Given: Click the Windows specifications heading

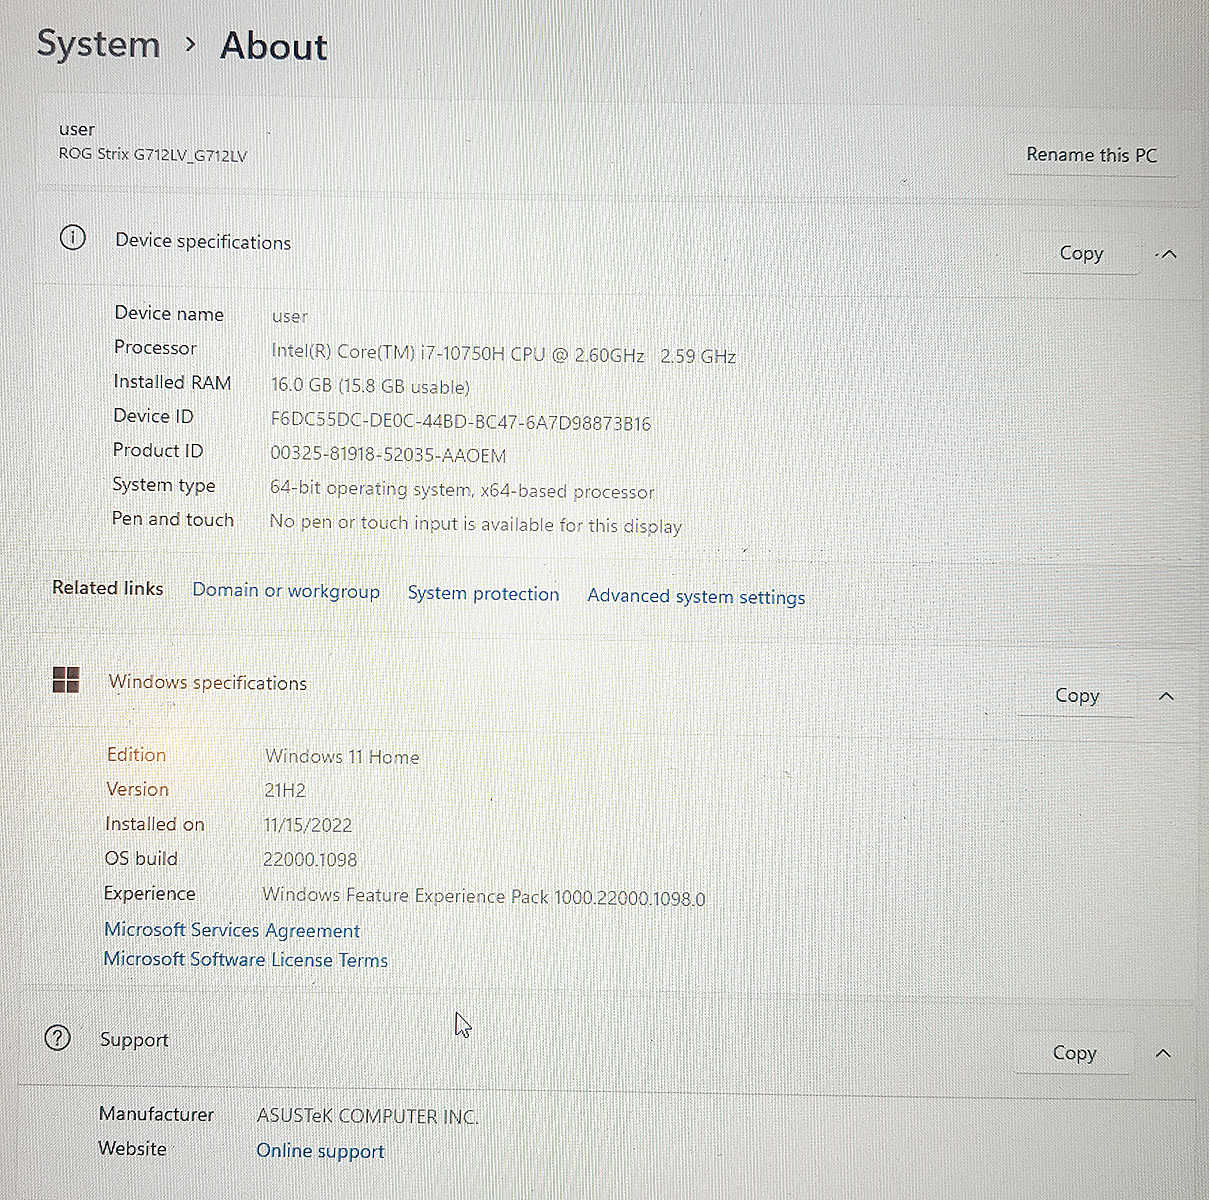Looking at the screenshot, I should pyautogui.click(x=208, y=682).
